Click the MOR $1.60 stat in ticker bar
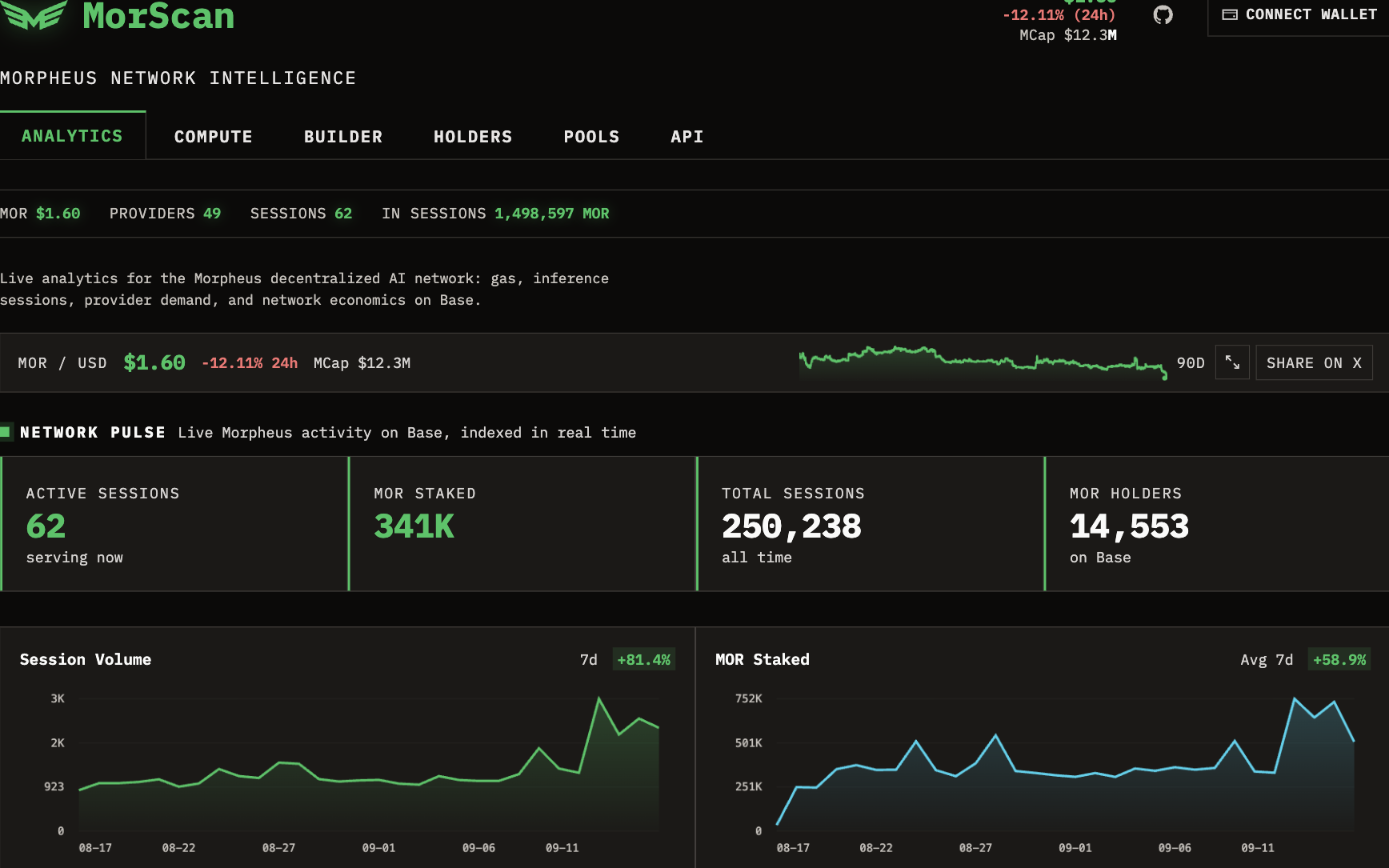The height and width of the screenshot is (868, 1389). 40,213
